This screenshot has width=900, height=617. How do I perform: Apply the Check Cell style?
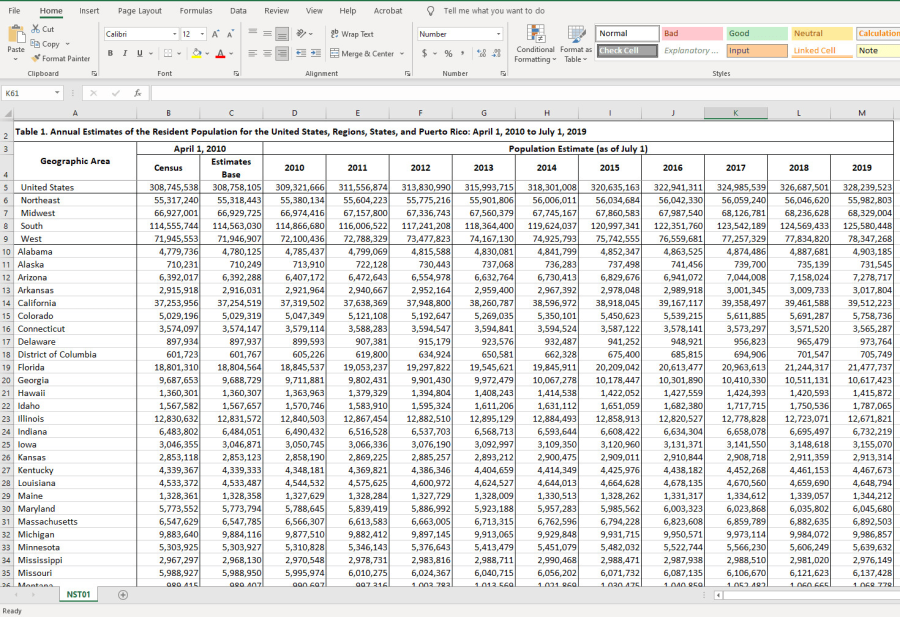(627, 51)
